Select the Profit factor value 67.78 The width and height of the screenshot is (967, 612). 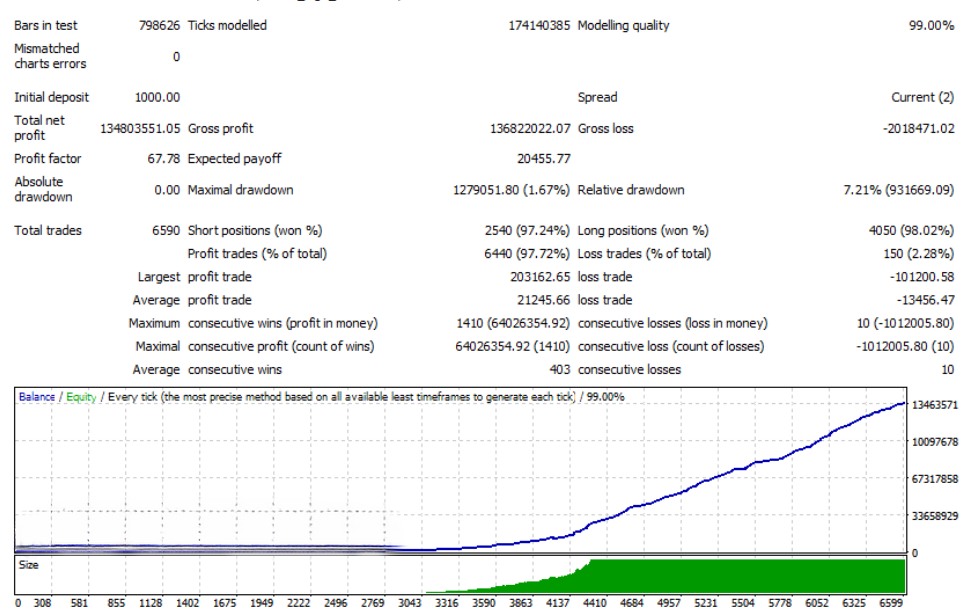163,159
